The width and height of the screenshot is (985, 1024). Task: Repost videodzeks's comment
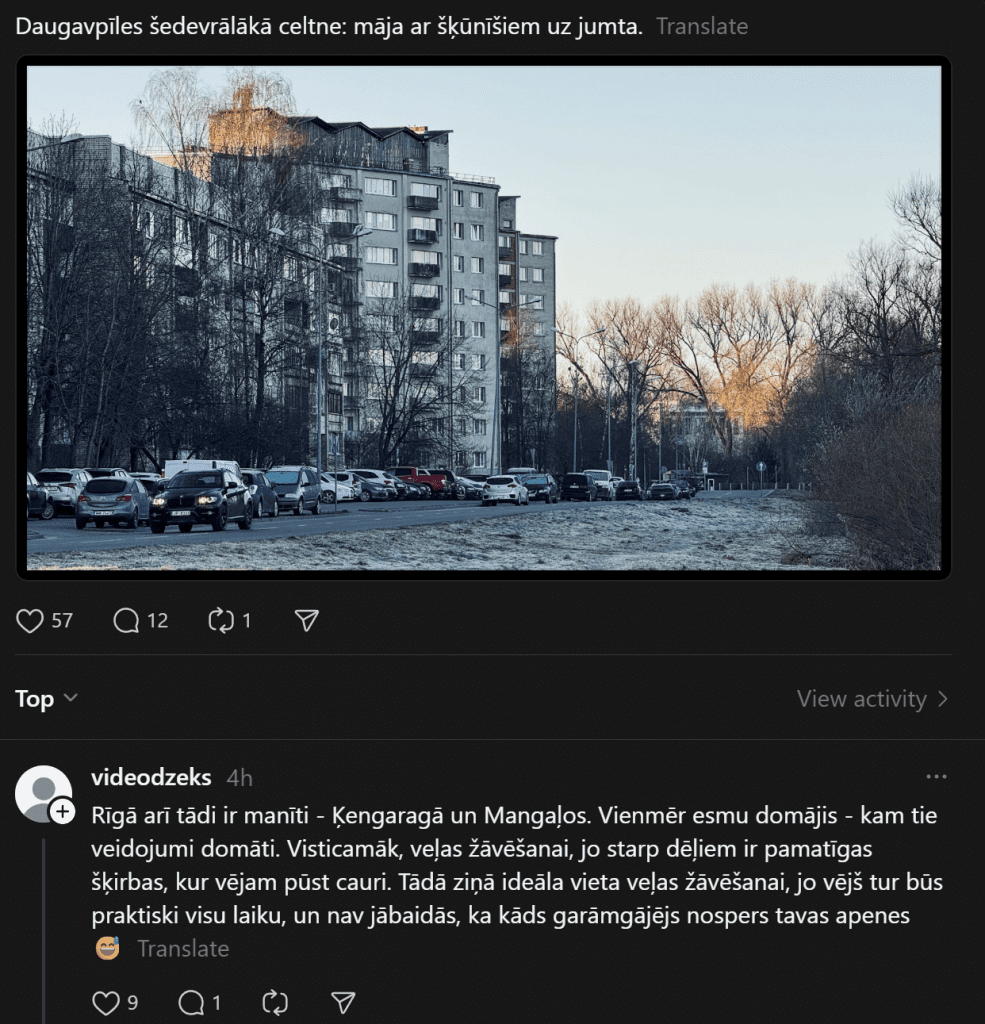pos(275,1002)
